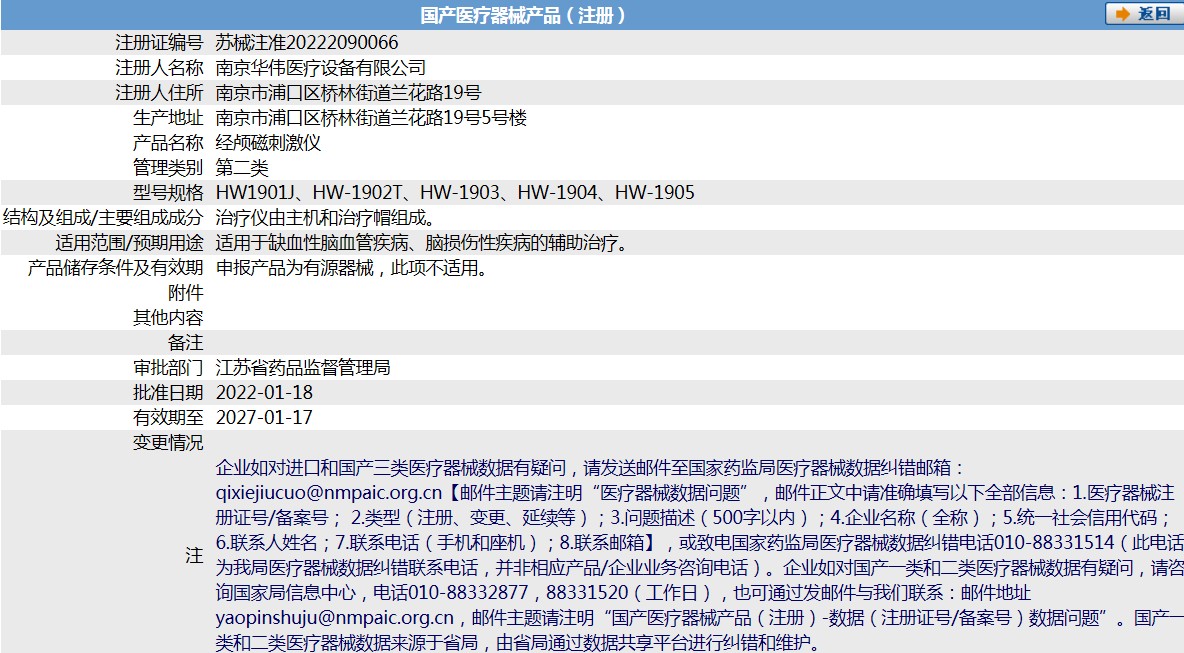Click the 返回 back button
This screenshot has height=653, width=1184.
(x=1143, y=14)
